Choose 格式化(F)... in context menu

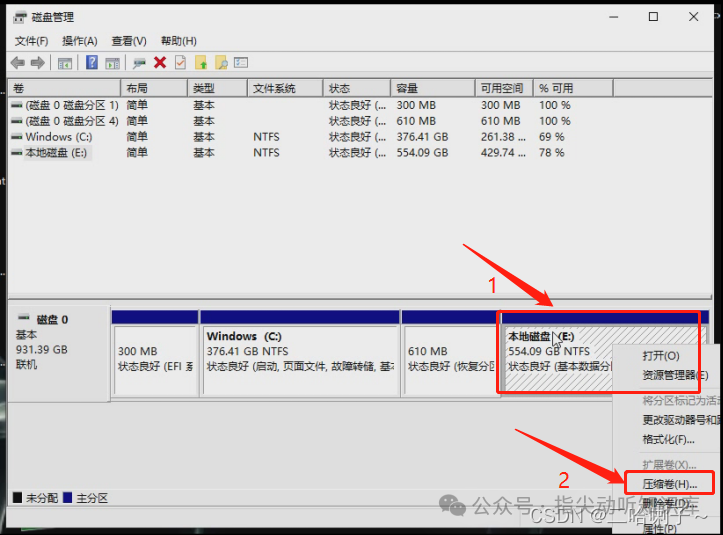669,439
